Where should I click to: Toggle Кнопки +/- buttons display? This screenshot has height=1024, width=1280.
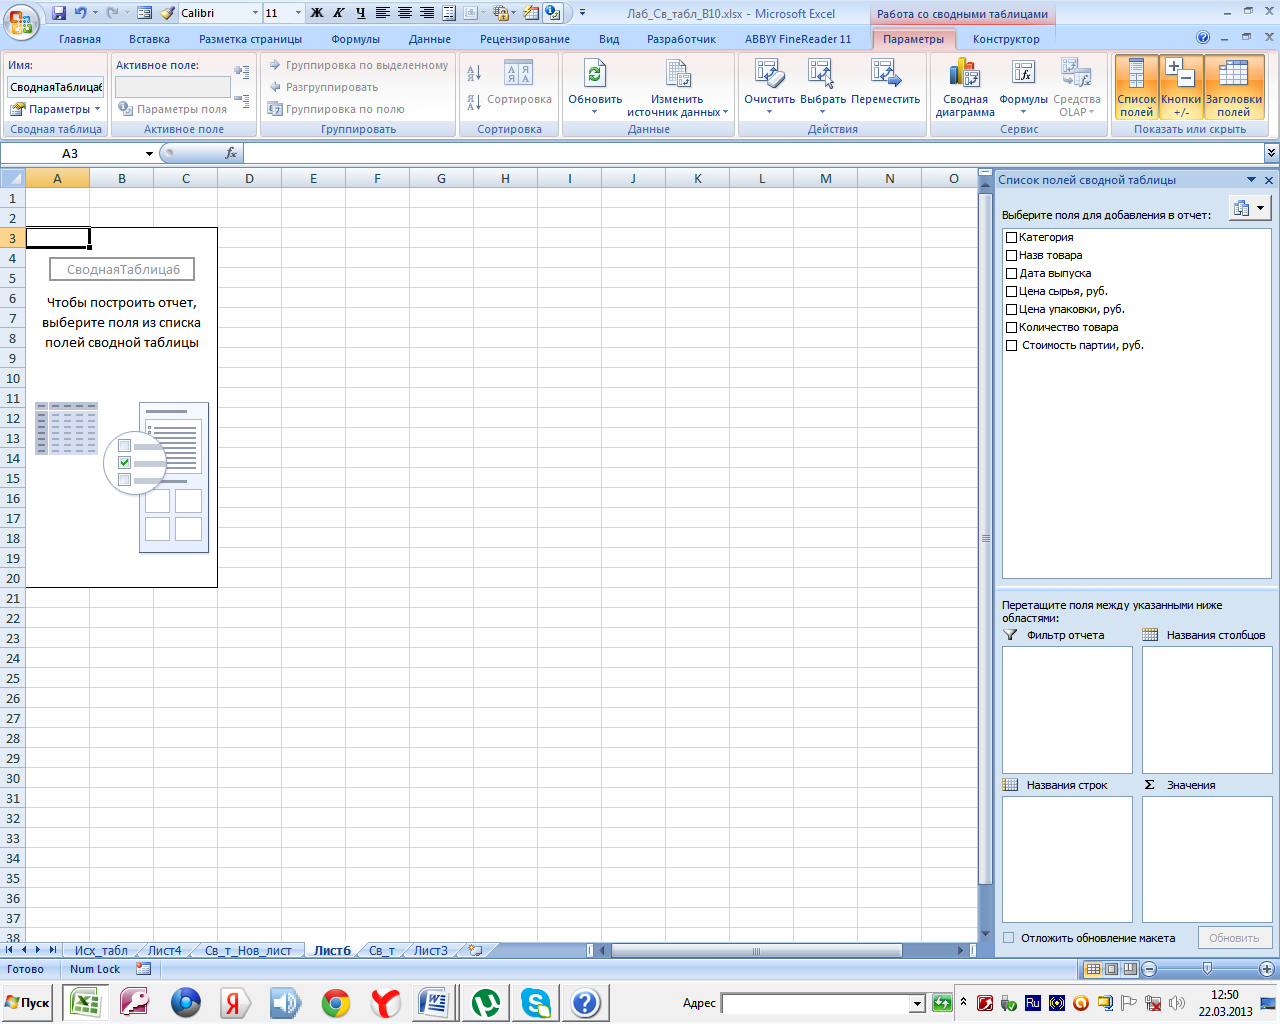click(x=1181, y=87)
